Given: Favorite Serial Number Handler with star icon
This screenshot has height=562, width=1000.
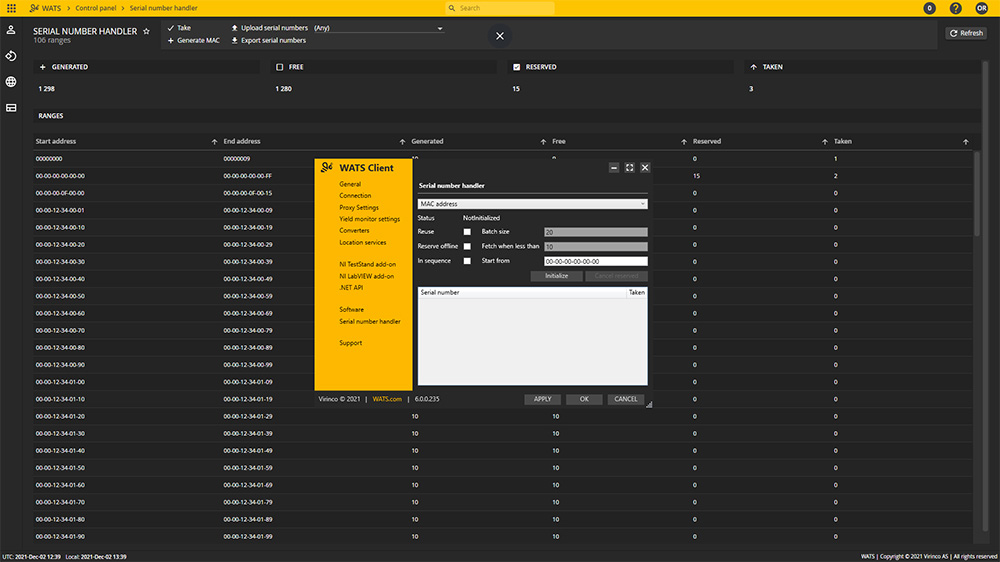Looking at the screenshot, I should coord(146,32).
